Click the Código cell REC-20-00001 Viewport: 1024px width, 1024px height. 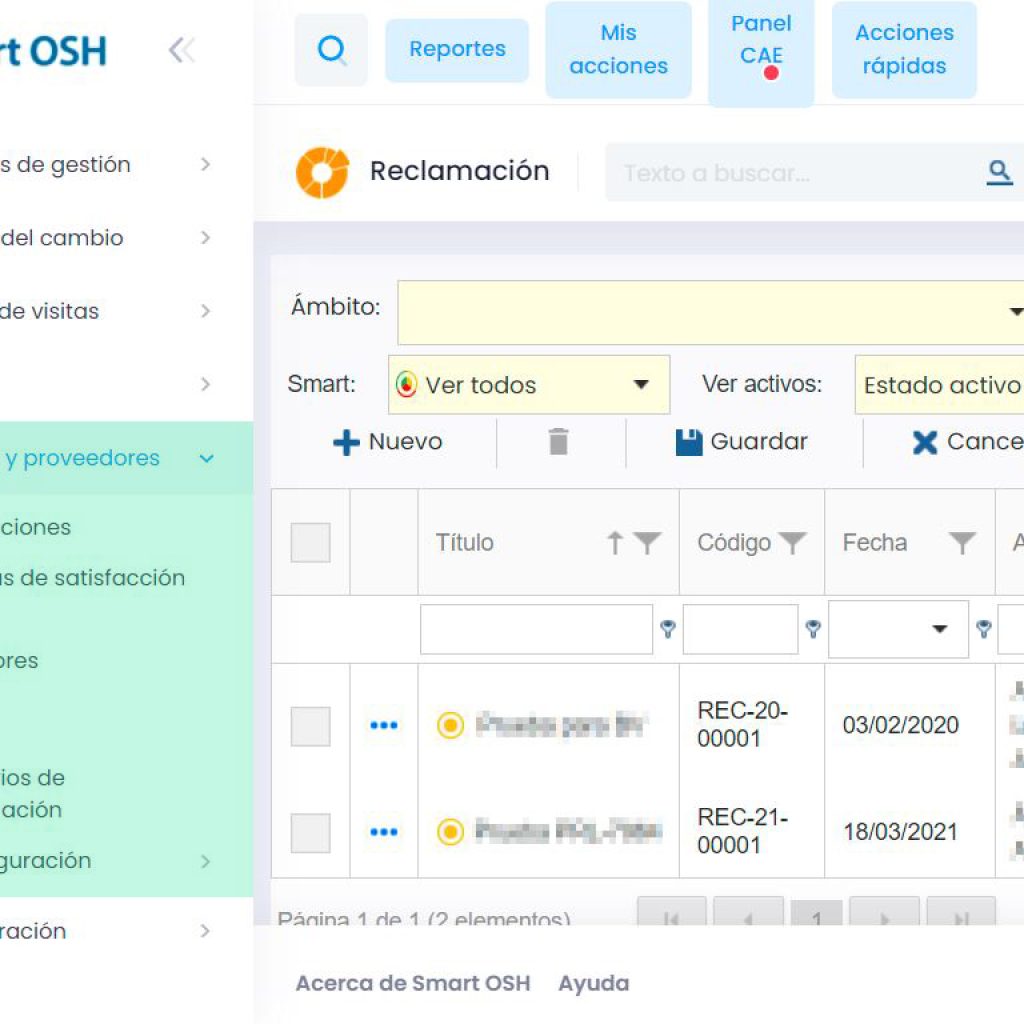pos(743,725)
